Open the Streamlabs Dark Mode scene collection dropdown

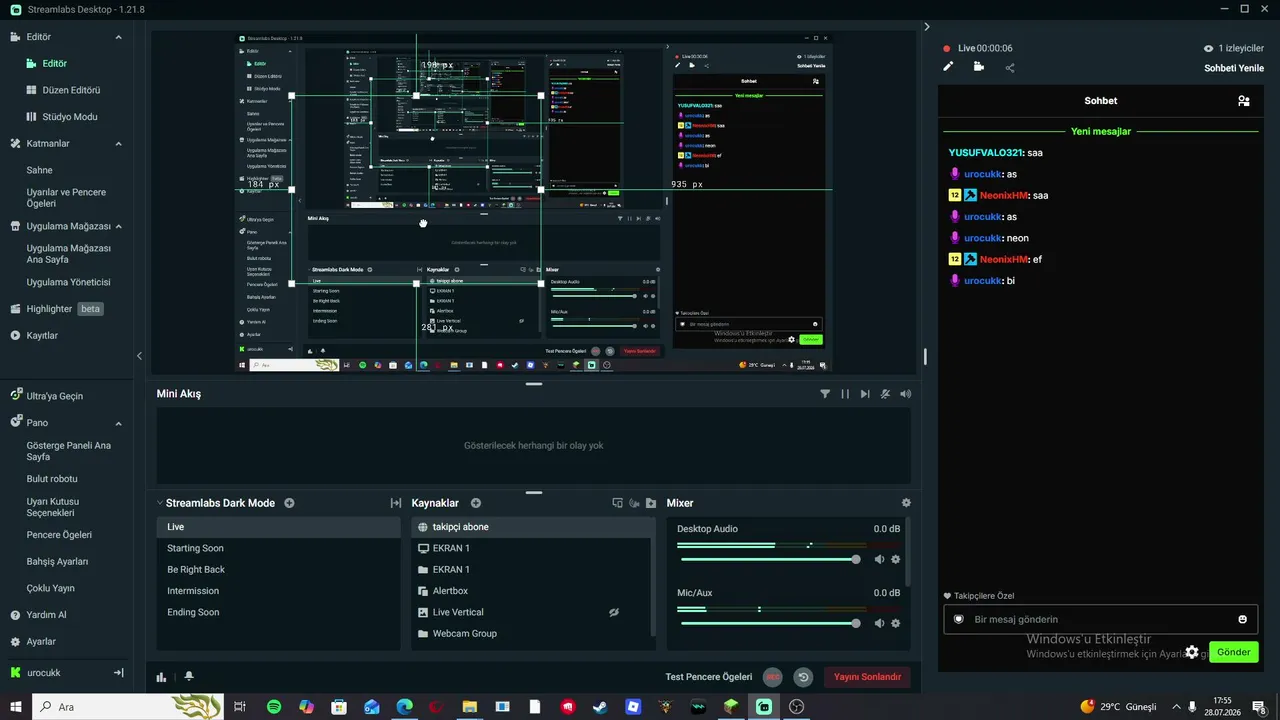[215, 503]
